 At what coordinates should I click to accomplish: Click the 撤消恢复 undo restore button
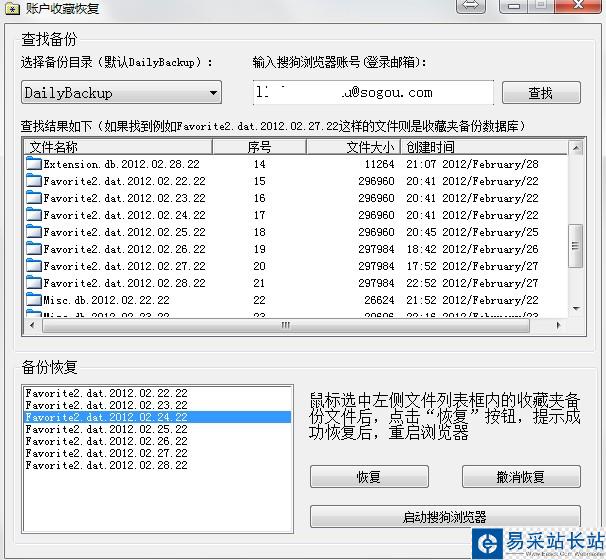pos(521,477)
